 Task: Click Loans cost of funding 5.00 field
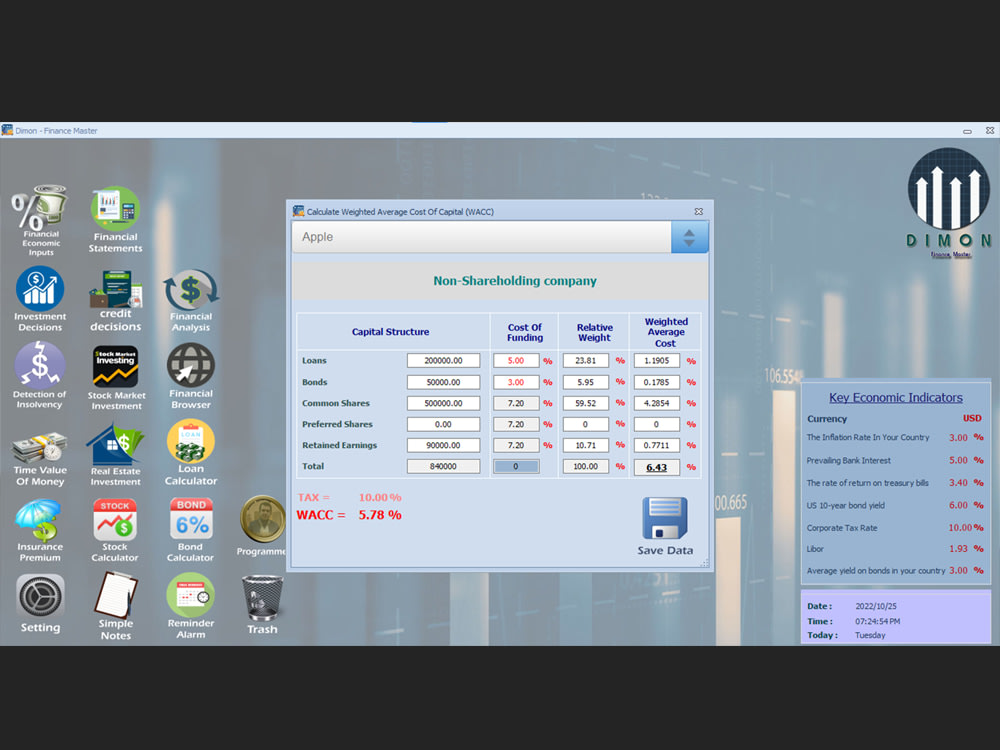[516, 360]
